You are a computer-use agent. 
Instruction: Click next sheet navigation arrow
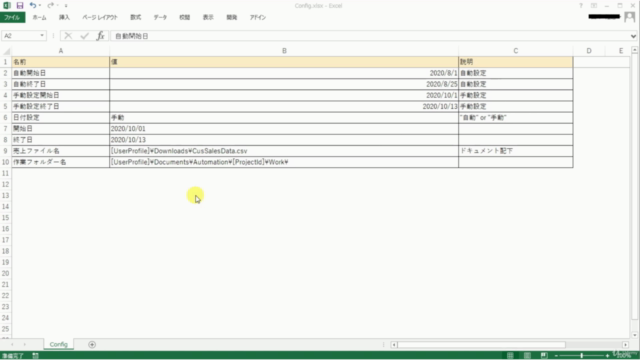click(24, 344)
